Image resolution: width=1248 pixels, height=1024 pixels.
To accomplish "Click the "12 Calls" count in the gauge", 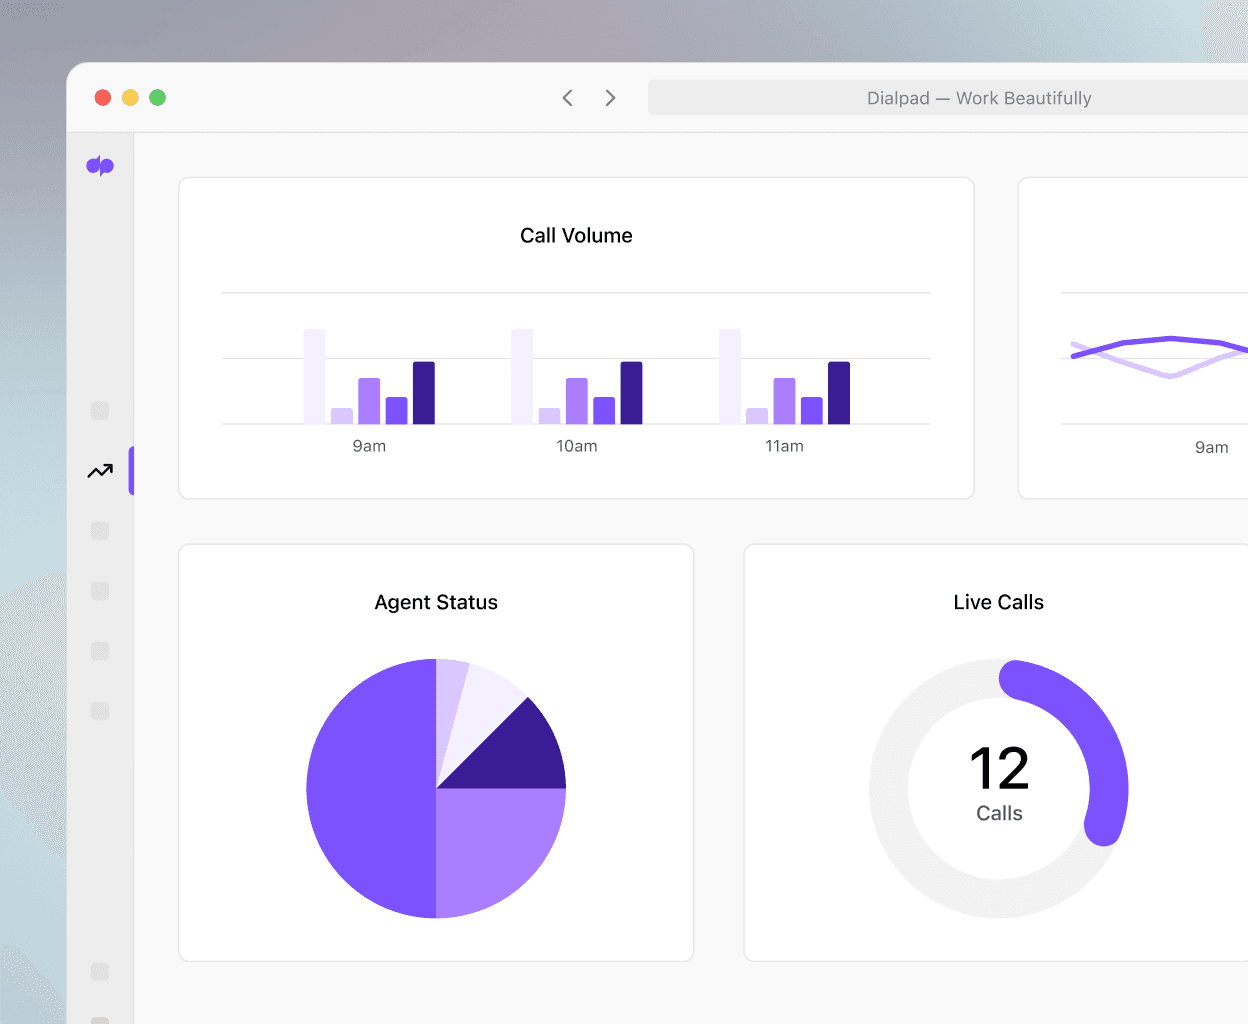I will pyautogui.click(x=999, y=784).
